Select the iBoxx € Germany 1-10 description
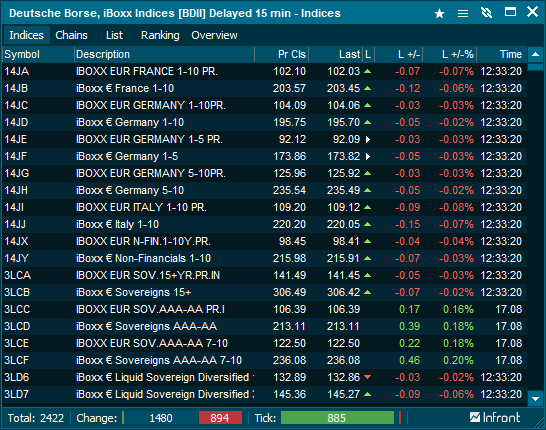The width and height of the screenshot is (546, 430). pyautogui.click(x=130, y=123)
